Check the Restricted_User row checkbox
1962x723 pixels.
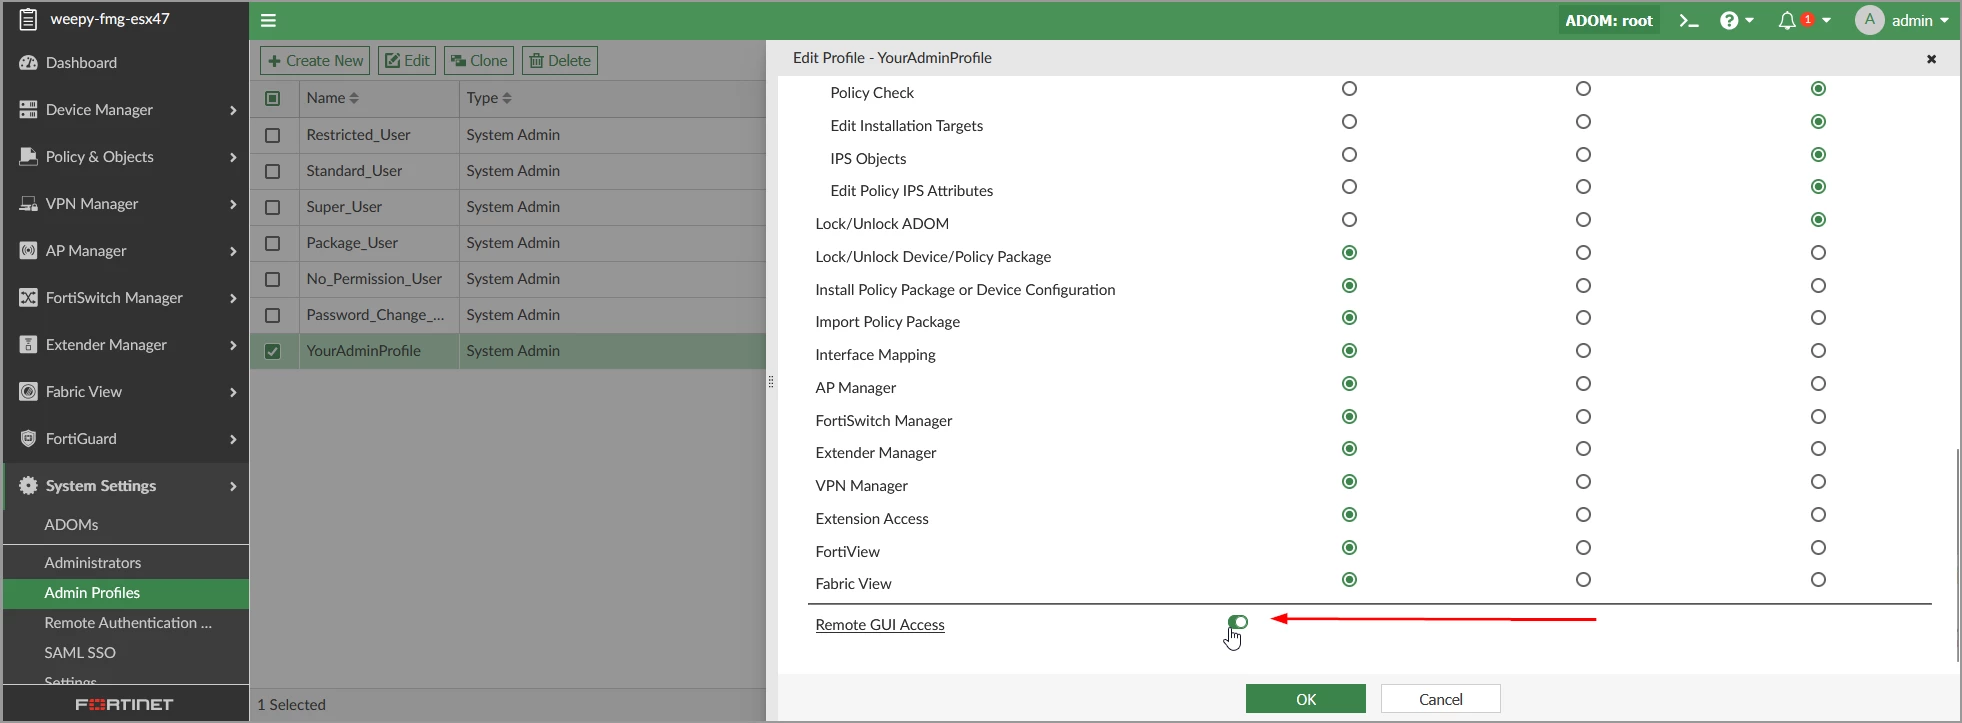tap(272, 135)
